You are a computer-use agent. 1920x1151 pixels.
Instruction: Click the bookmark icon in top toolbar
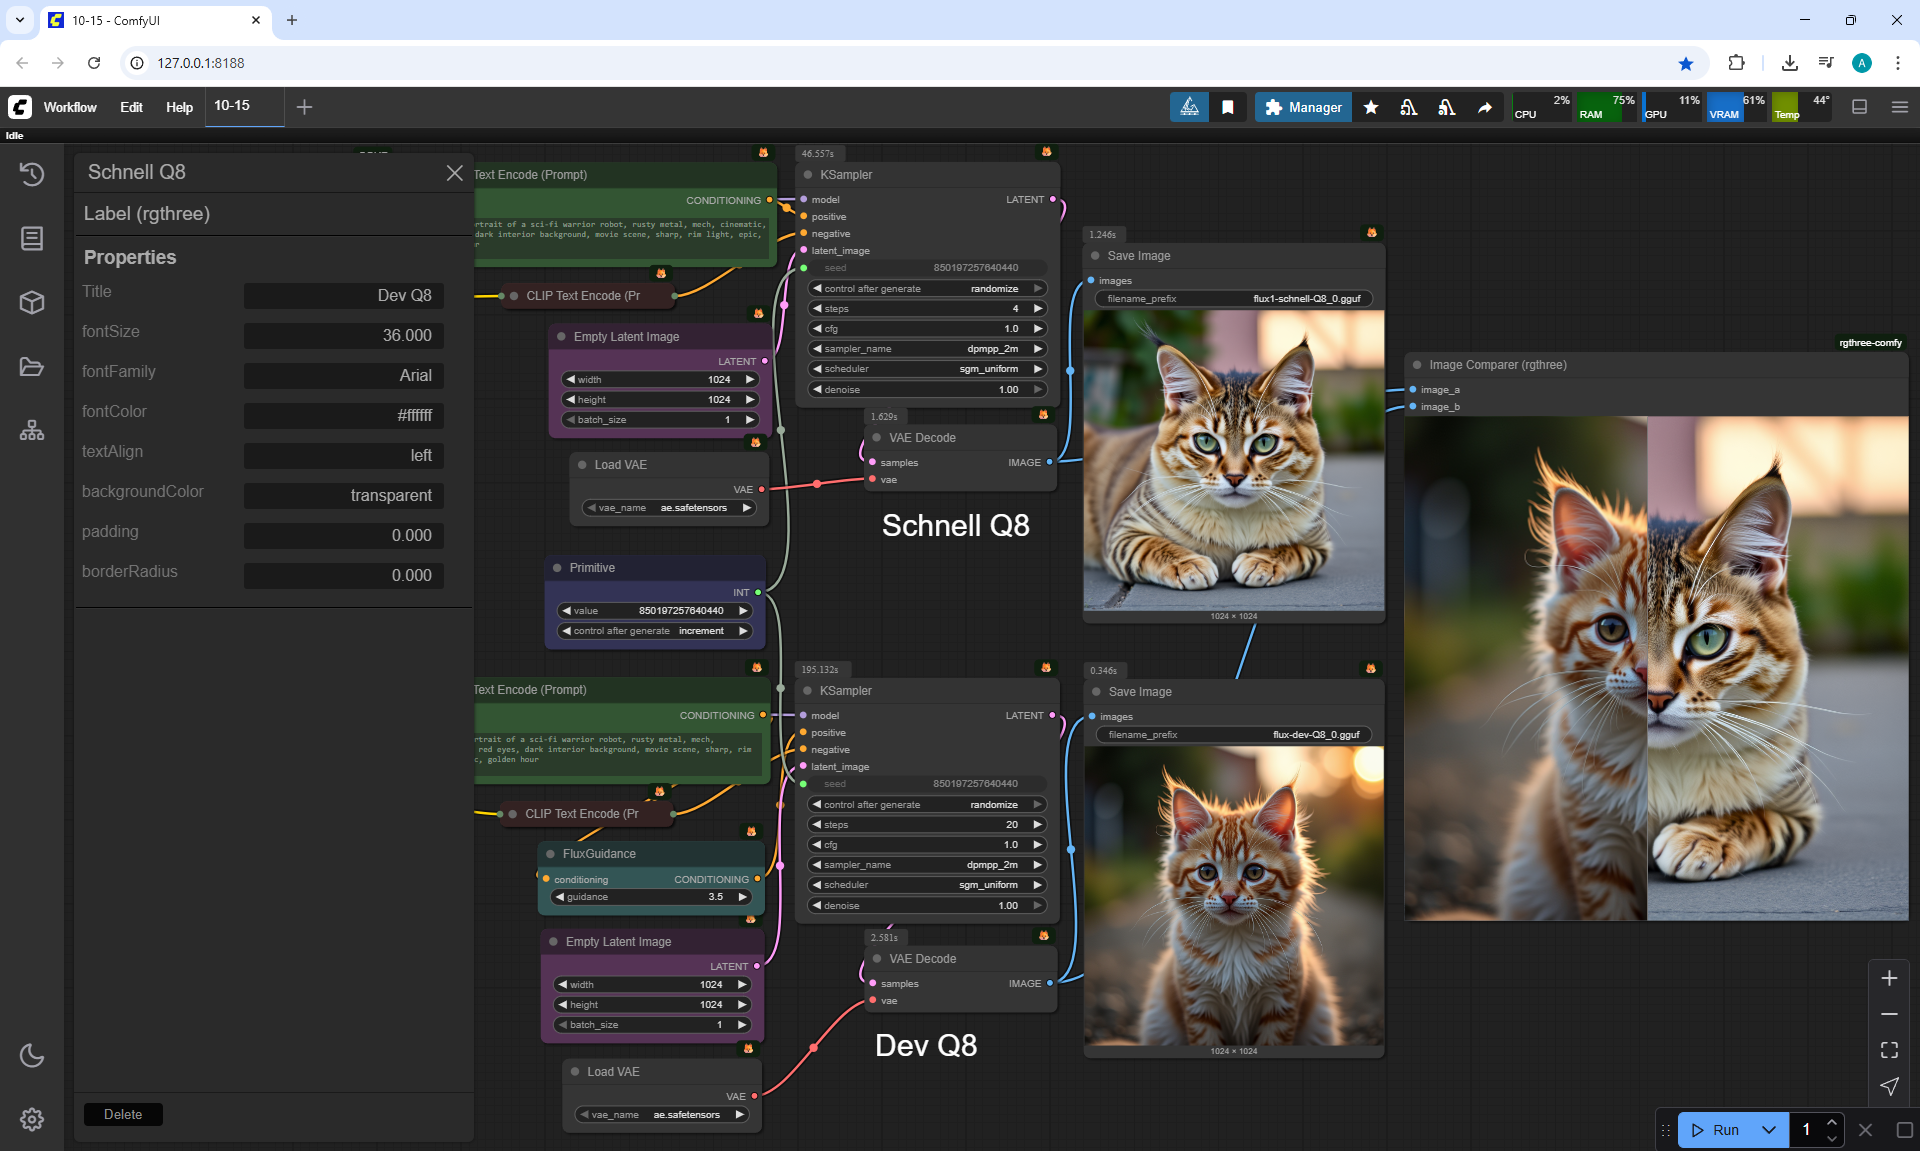tap(1227, 107)
